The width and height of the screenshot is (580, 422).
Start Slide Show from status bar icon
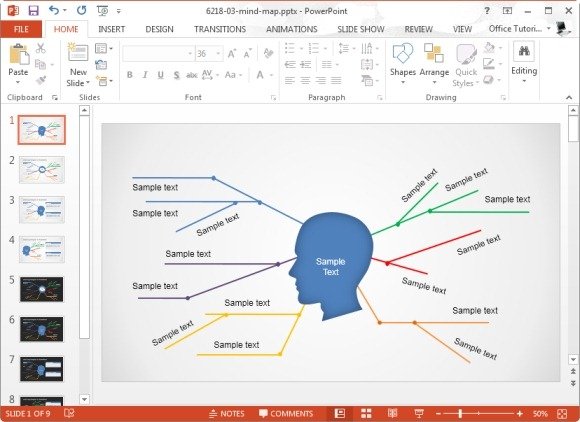pos(419,413)
